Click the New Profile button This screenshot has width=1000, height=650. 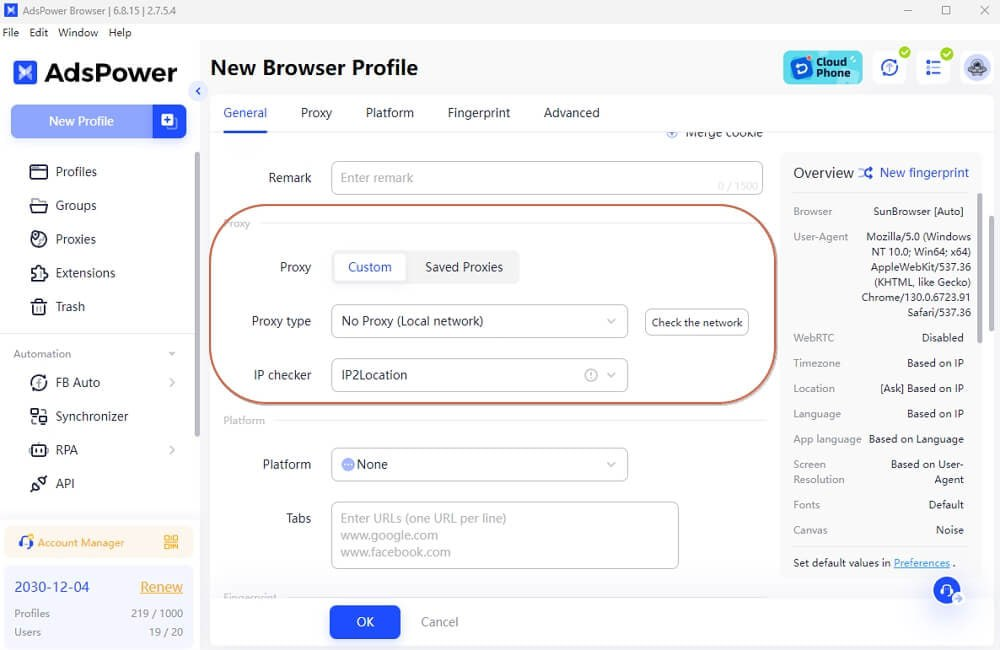82,121
